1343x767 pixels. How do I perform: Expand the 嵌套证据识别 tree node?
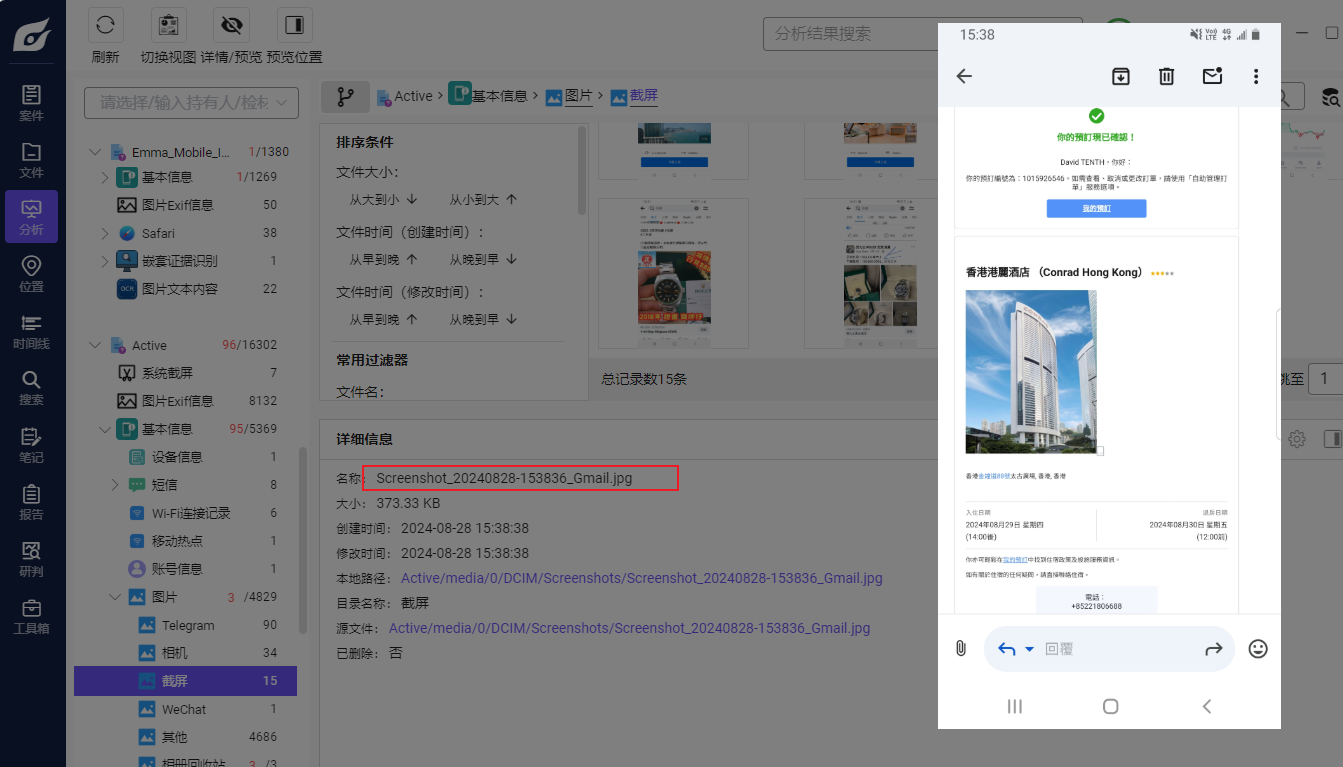(x=105, y=261)
